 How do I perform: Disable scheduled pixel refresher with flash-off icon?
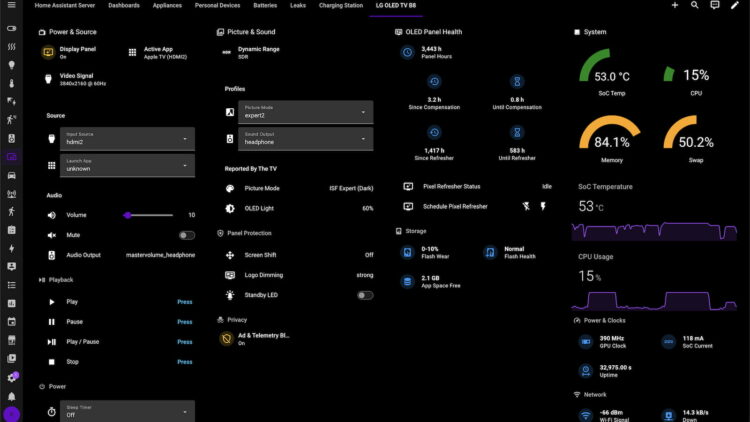tap(526, 206)
